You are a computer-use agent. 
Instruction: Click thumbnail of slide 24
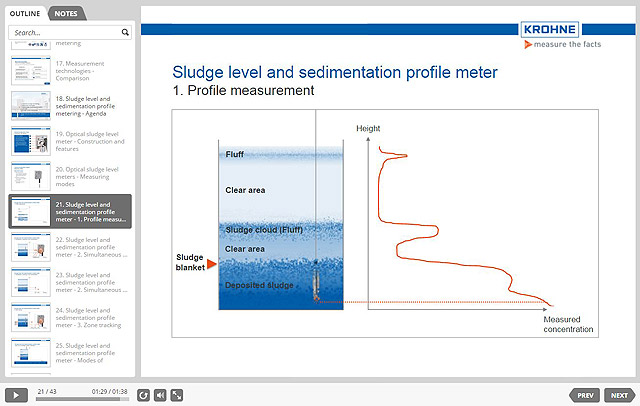pyautogui.click(x=31, y=317)
